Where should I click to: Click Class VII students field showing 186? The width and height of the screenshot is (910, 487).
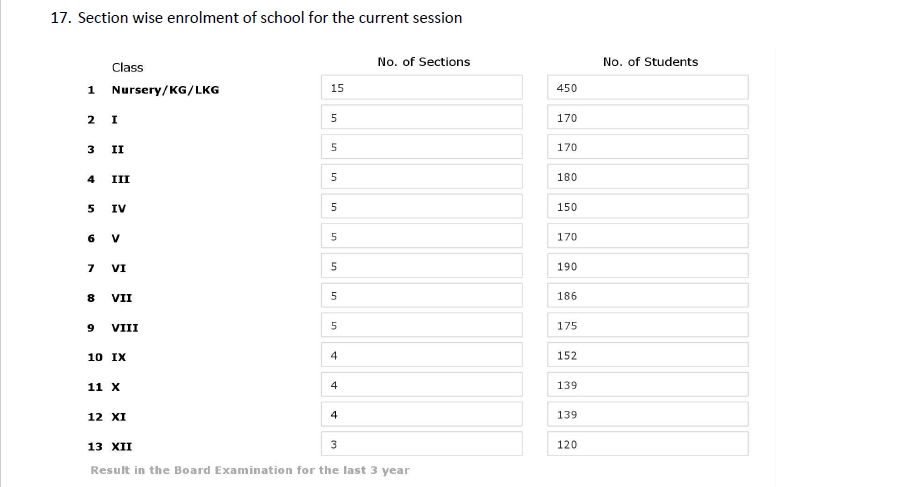pos(648,295)
